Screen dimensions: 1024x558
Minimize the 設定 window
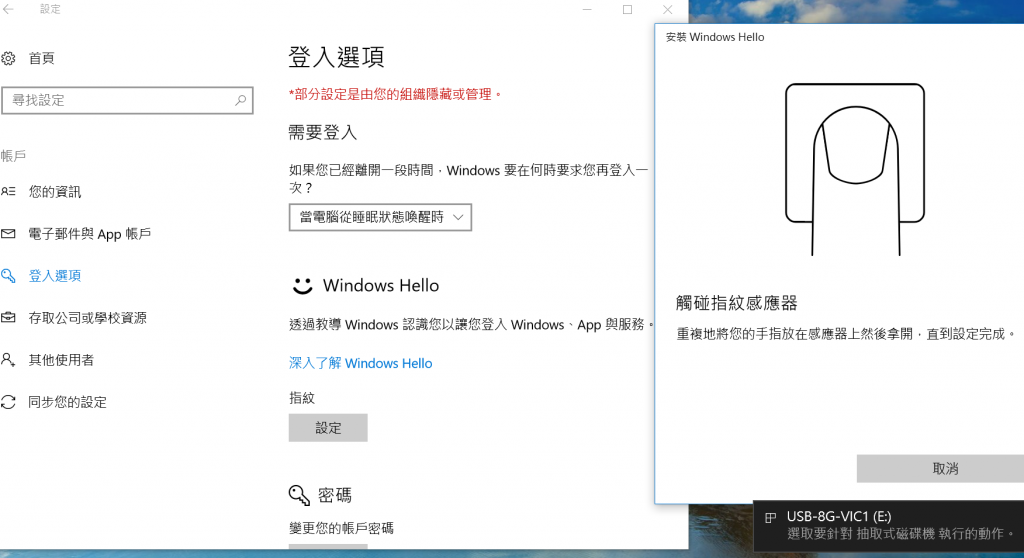[587, 9]
